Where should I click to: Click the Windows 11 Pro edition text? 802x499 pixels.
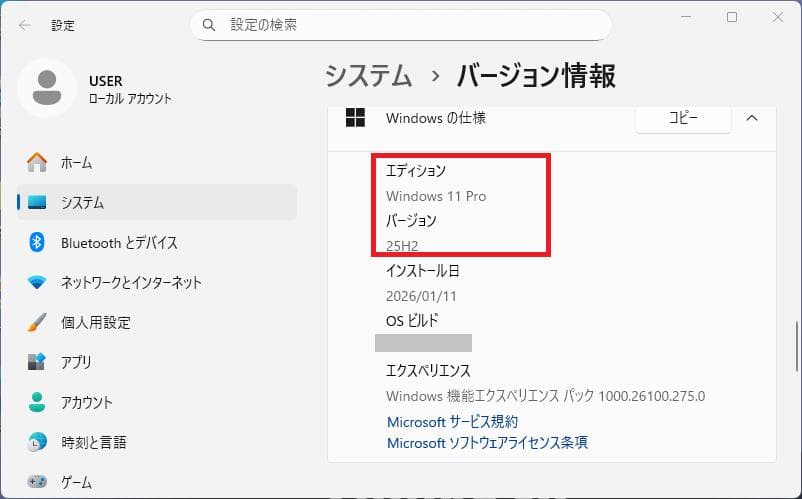(x=436, y=196)
